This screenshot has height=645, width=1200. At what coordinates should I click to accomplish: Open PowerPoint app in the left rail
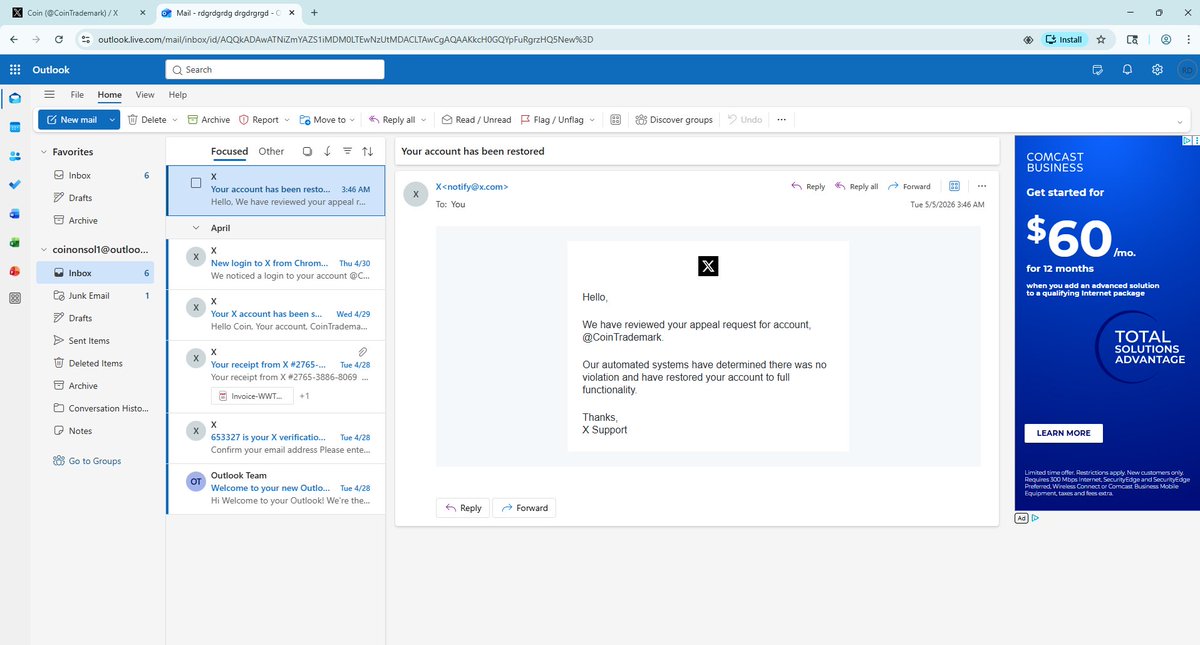click(15, 271)
